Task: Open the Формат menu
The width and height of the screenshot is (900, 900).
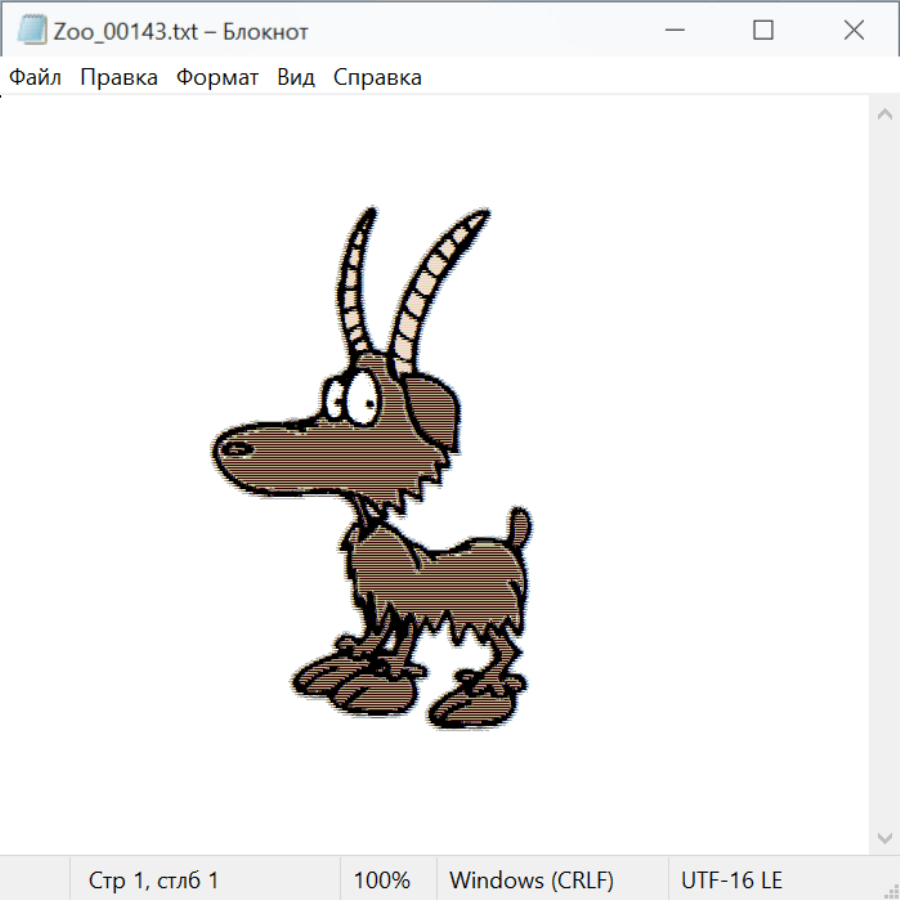Action: pyautogui.click(x=217, y=78)
